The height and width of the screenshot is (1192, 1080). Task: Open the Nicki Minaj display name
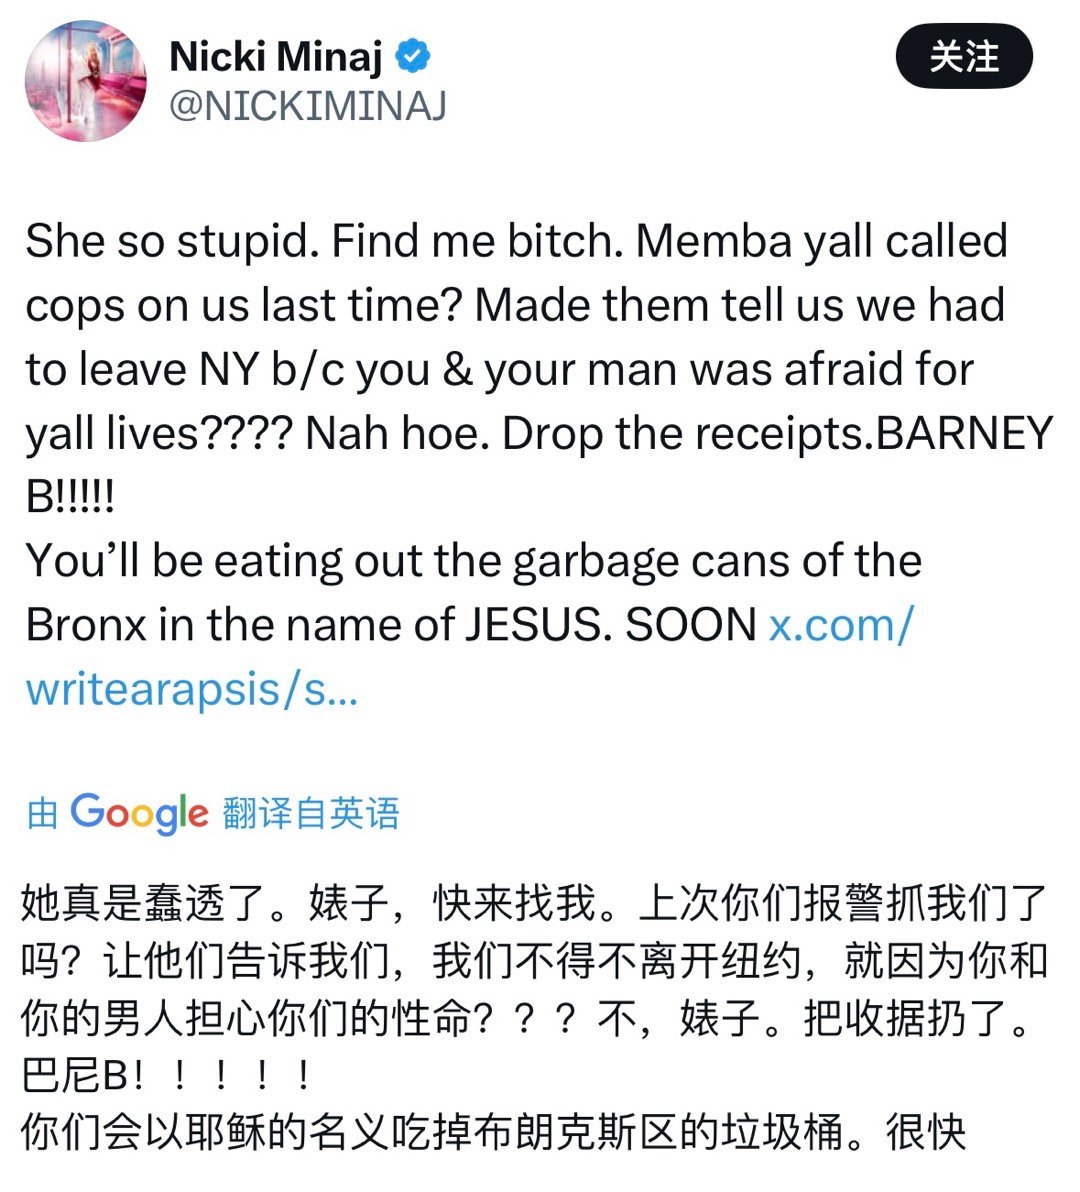tap(276, 56)
